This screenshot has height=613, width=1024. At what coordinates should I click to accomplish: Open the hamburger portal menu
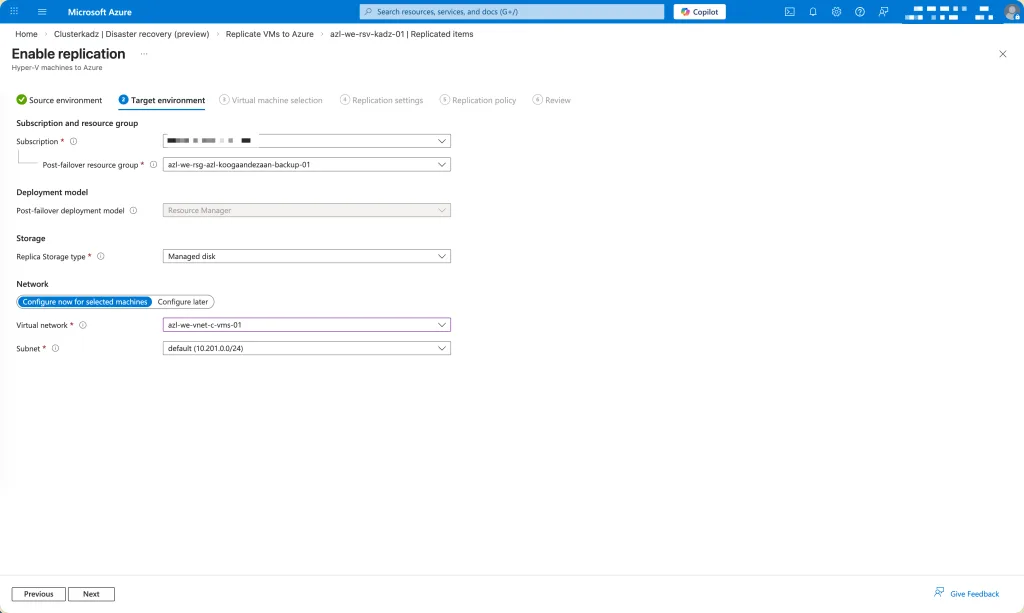42,12
